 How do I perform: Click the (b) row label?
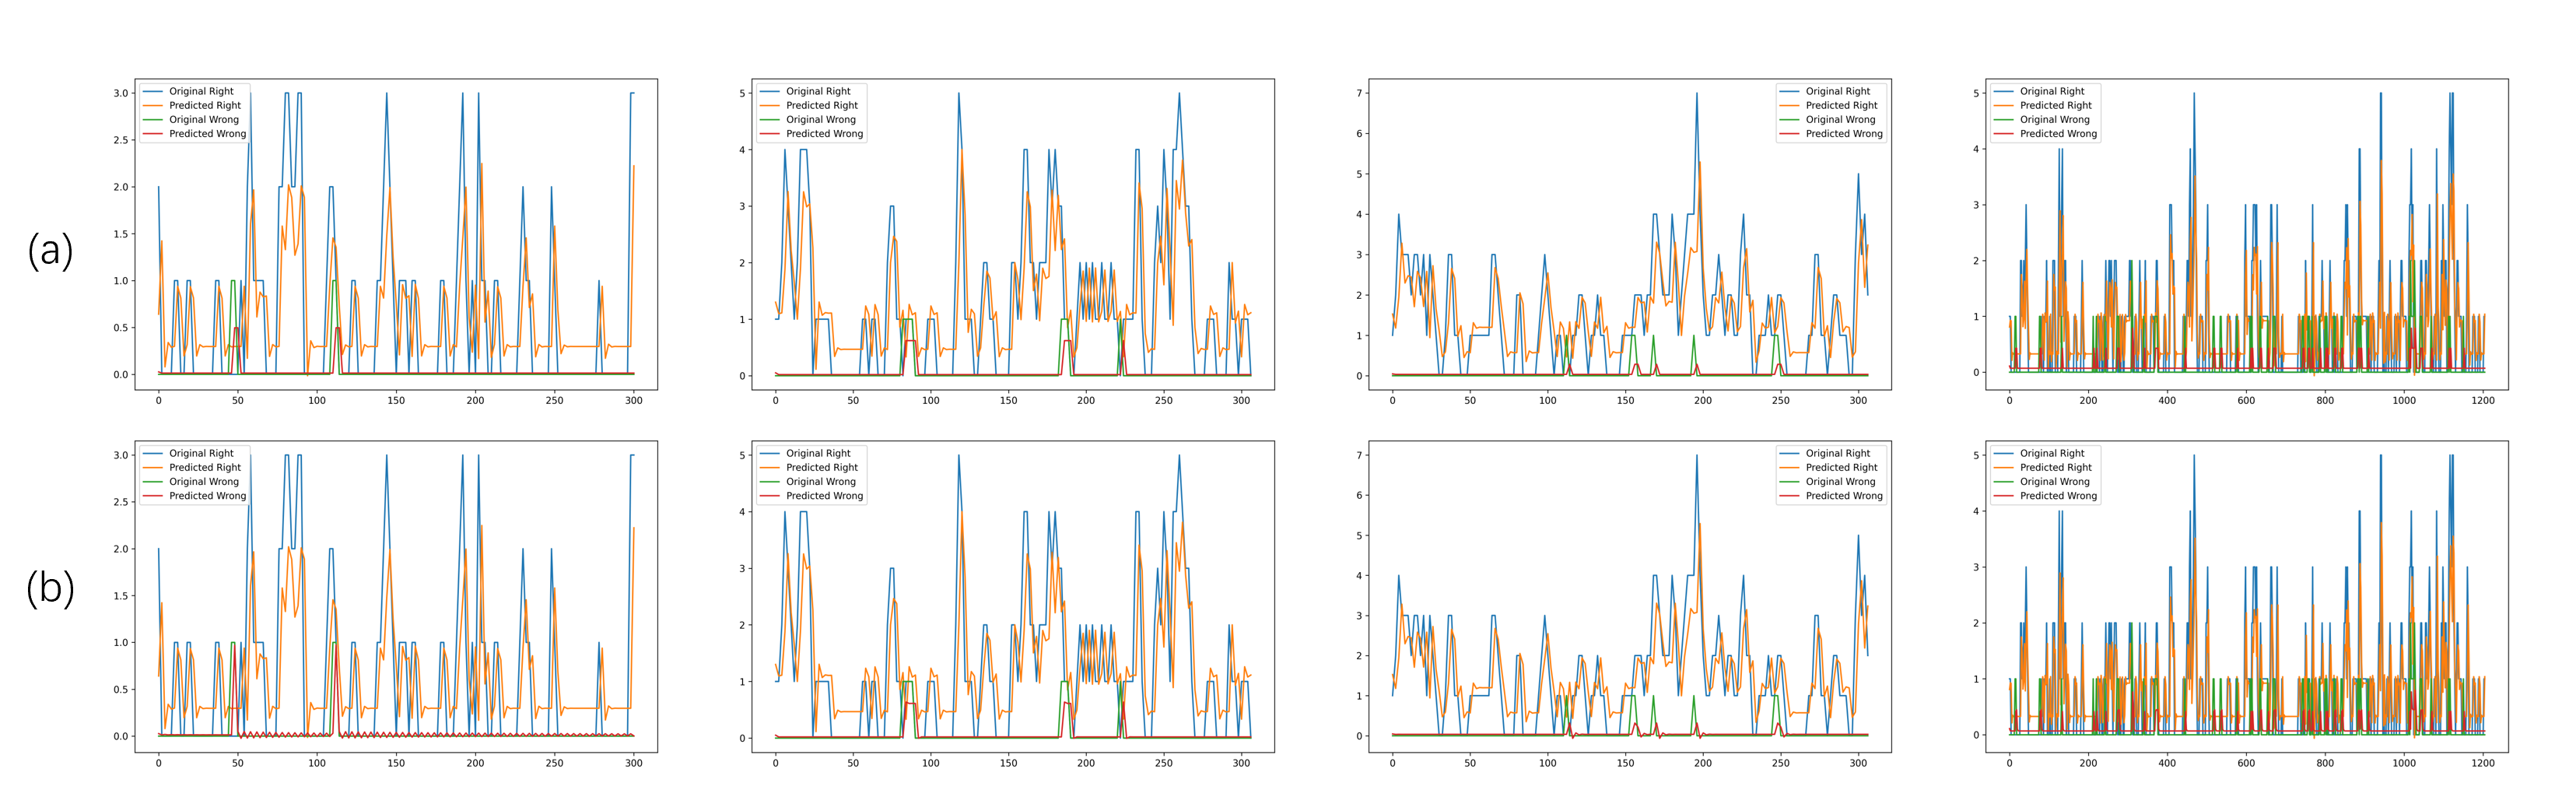50,588
